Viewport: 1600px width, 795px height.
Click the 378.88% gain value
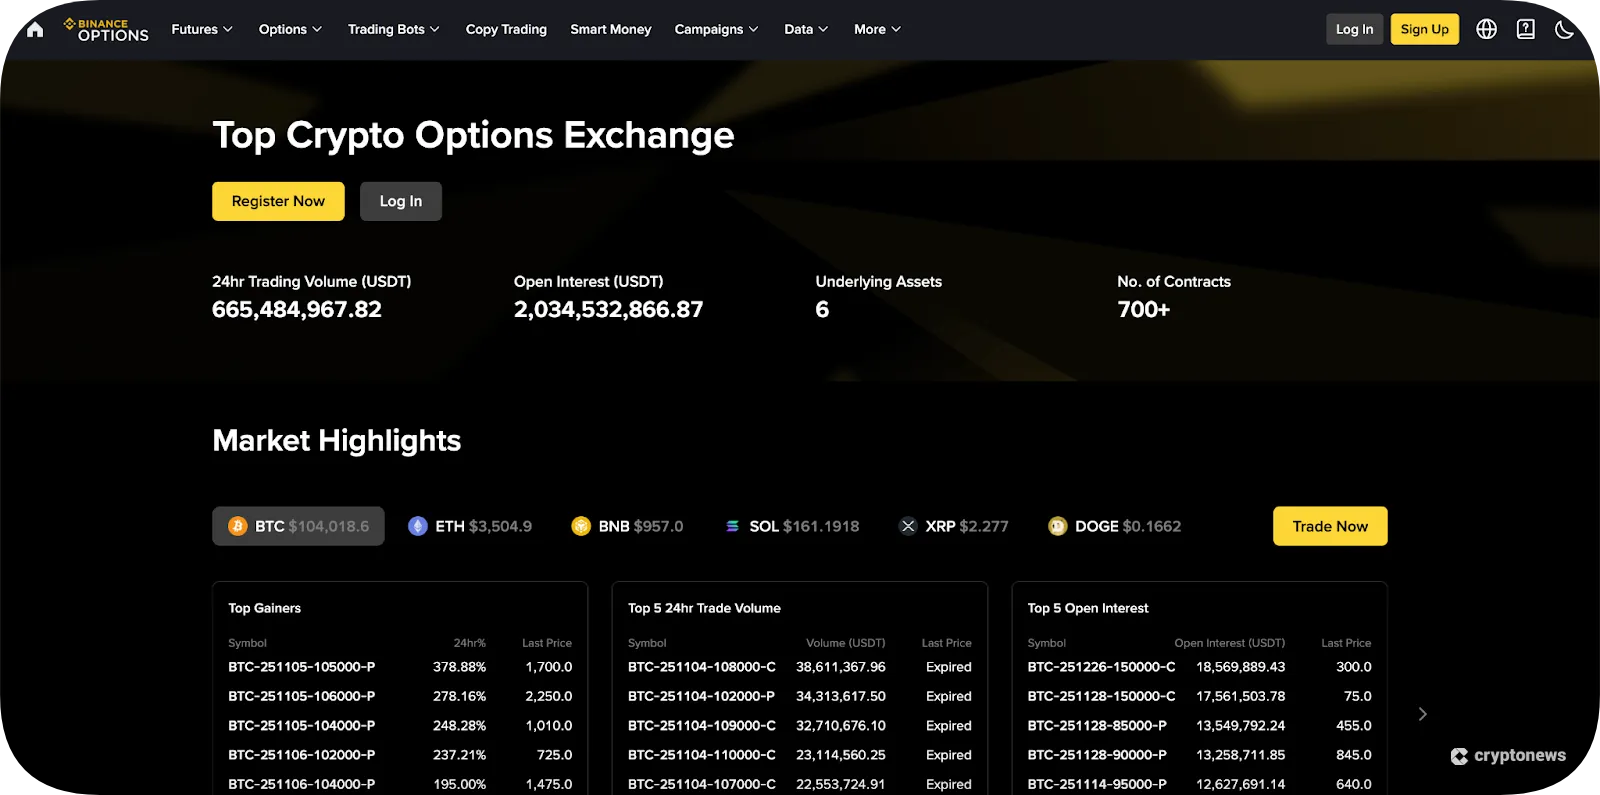(x=459, y=667)
